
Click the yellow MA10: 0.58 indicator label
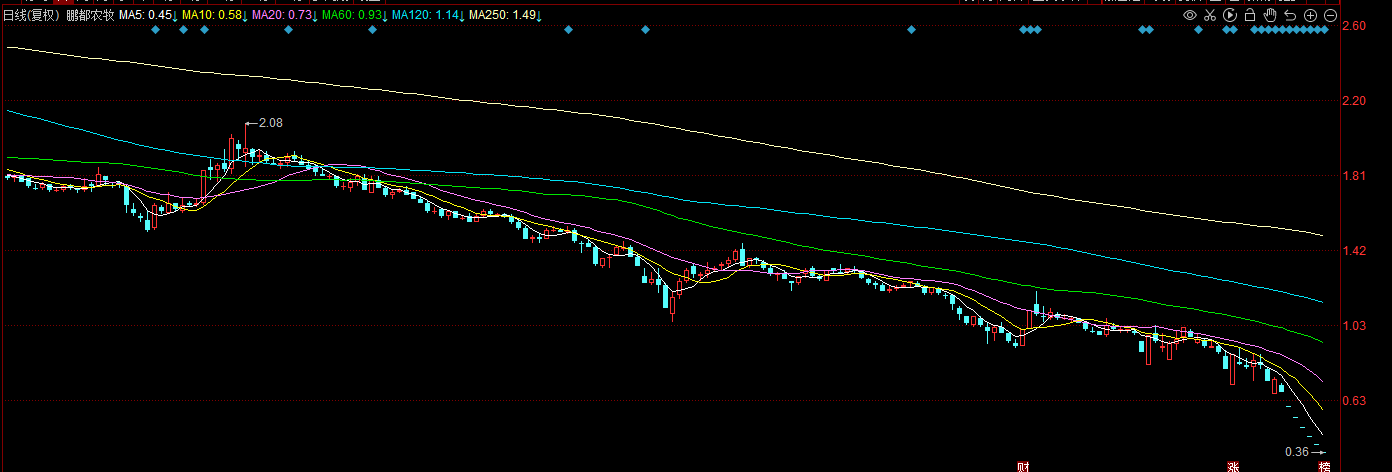(212, 16)
